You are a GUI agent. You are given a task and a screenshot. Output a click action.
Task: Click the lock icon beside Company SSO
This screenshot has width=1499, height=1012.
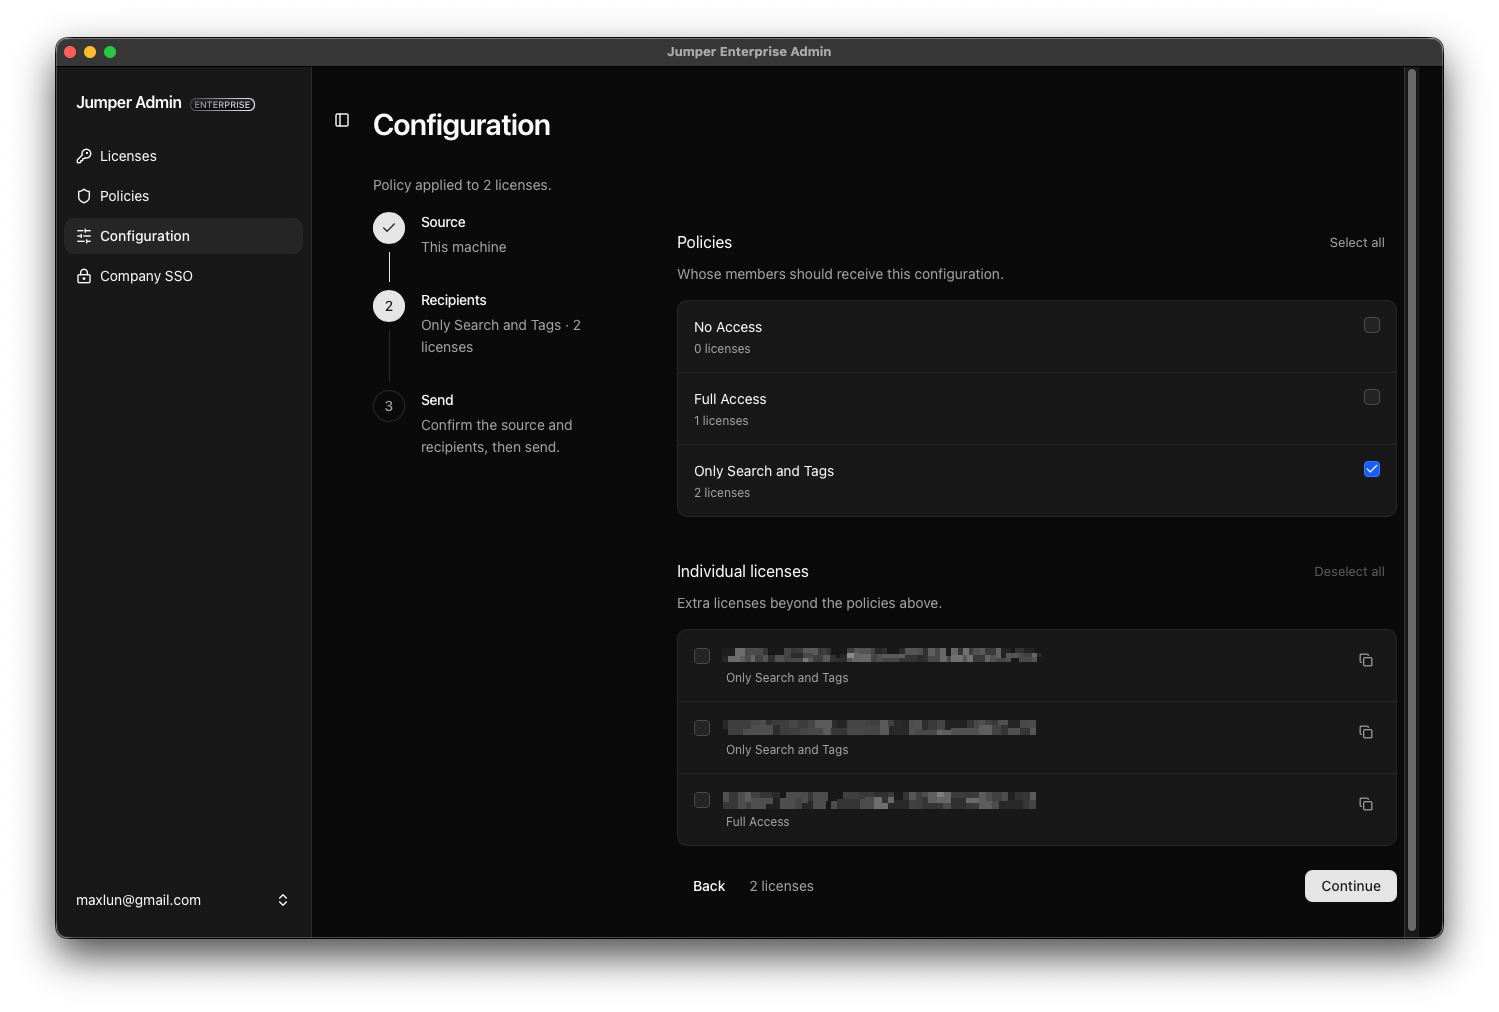click(84, 276)
